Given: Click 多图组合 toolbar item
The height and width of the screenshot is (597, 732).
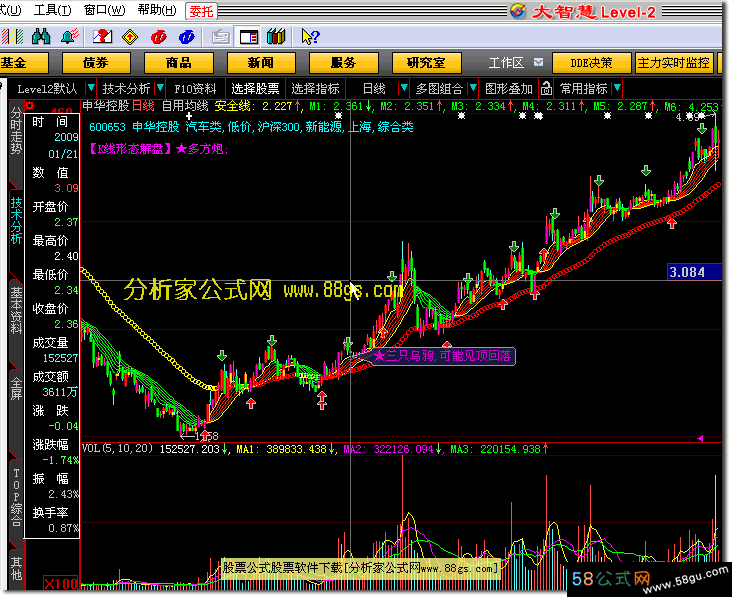Looking at the screenshot, I should pos(439,88).
